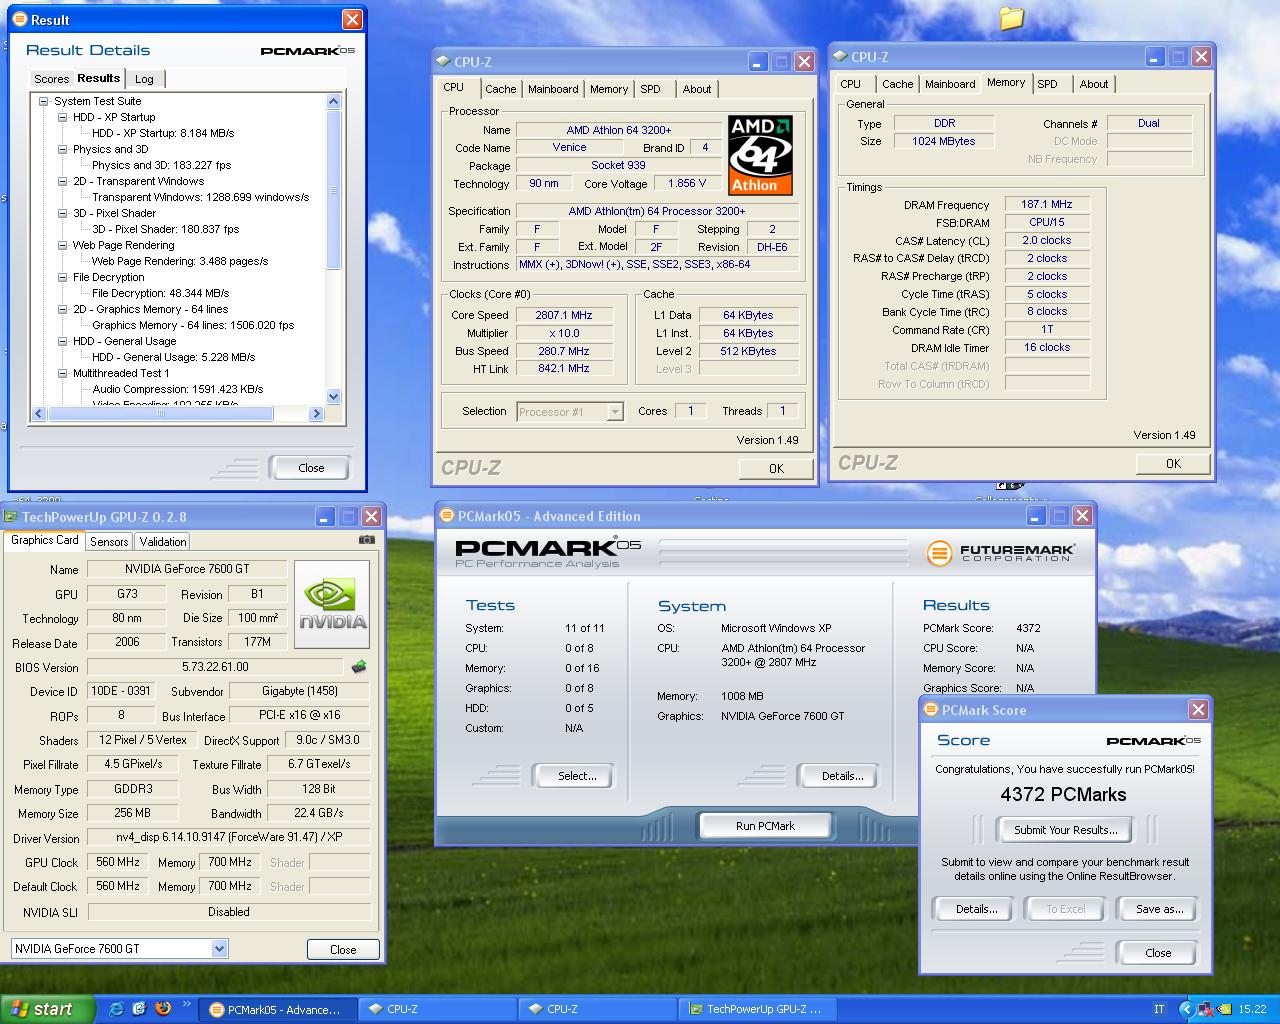Click the results tree horizontal scrollbar thumb

click(x=160, y=413)
